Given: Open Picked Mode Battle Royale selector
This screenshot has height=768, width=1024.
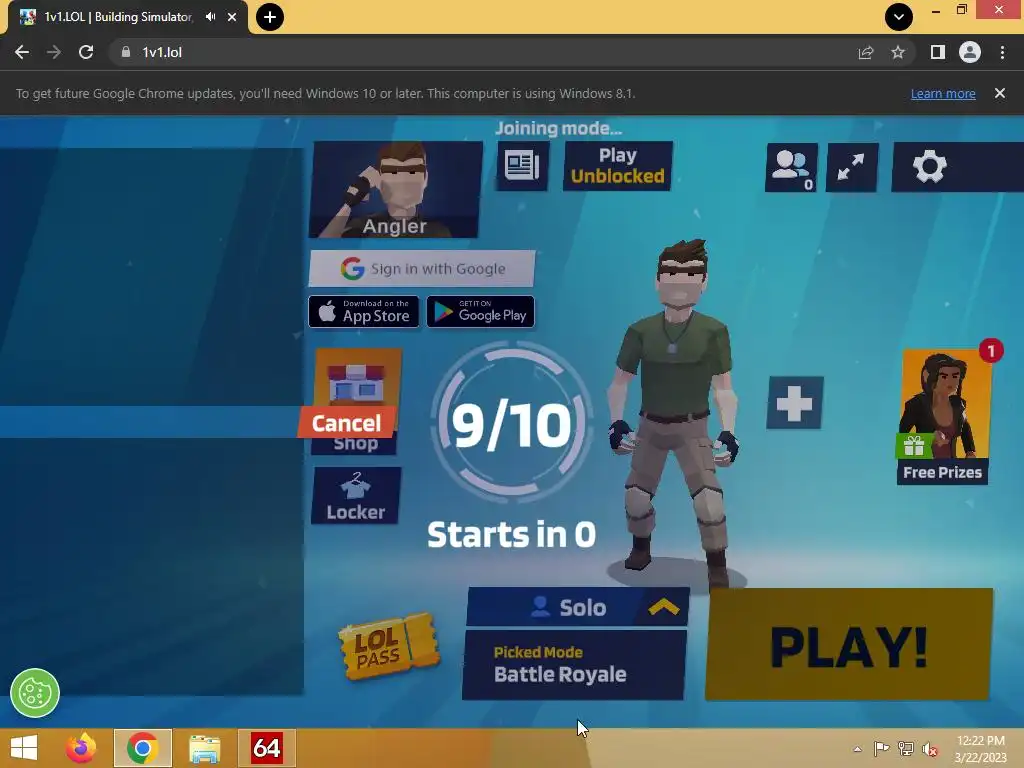Looking at the screenshot, I should [x=574, y=664].
